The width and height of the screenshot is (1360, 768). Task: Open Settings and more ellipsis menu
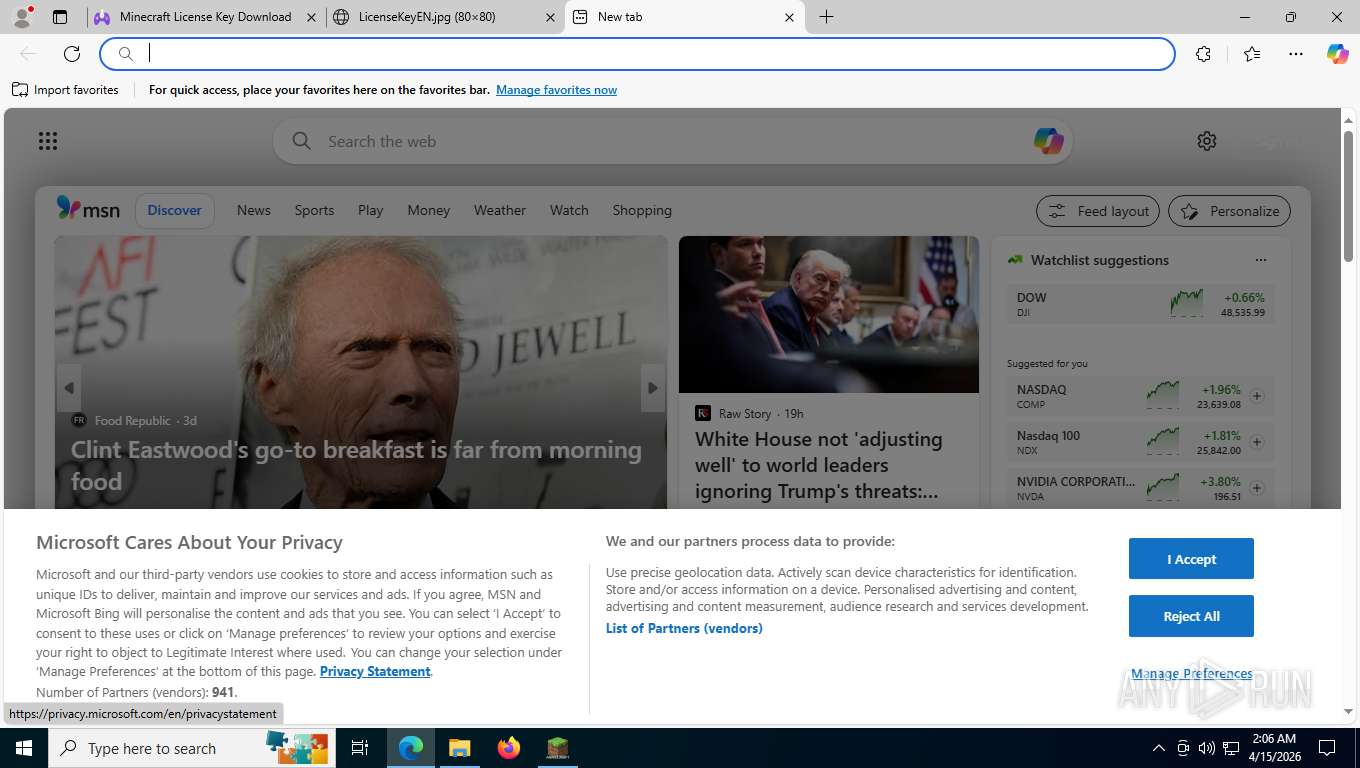click(x=1296, y=54)
